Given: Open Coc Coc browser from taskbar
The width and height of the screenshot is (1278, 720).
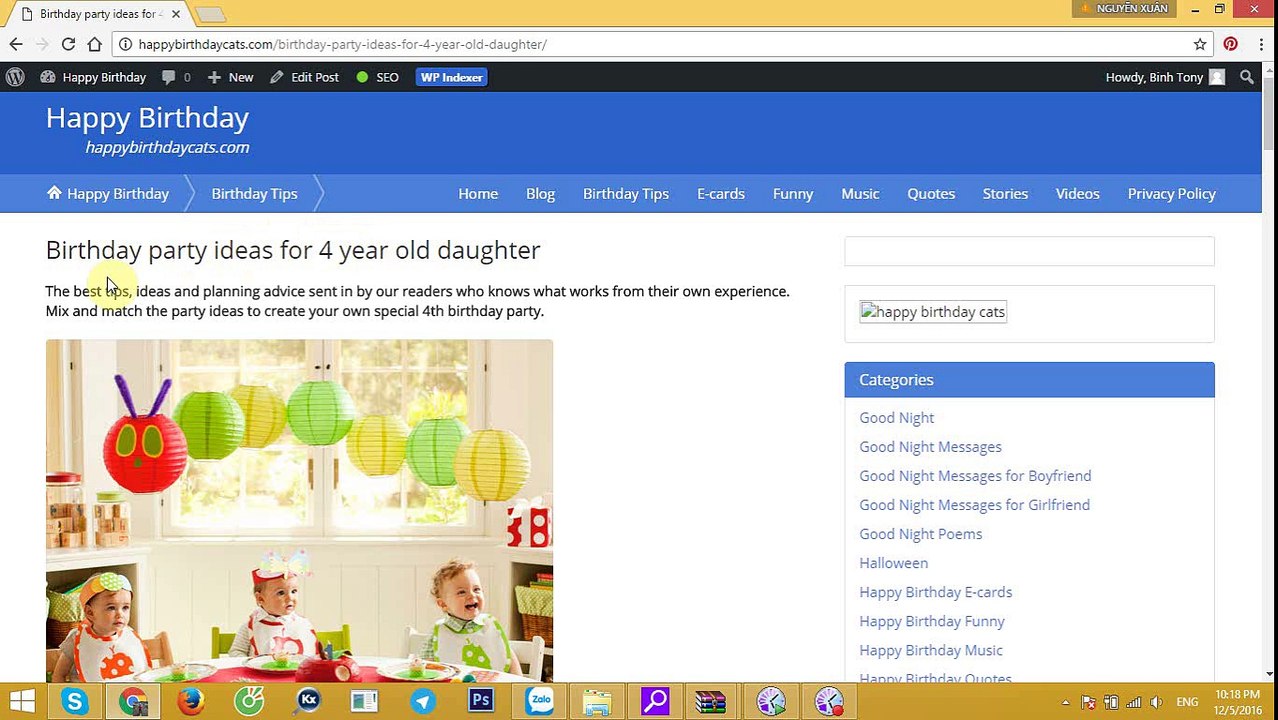Looking at the screenshot, I should (x=249, y=701).
